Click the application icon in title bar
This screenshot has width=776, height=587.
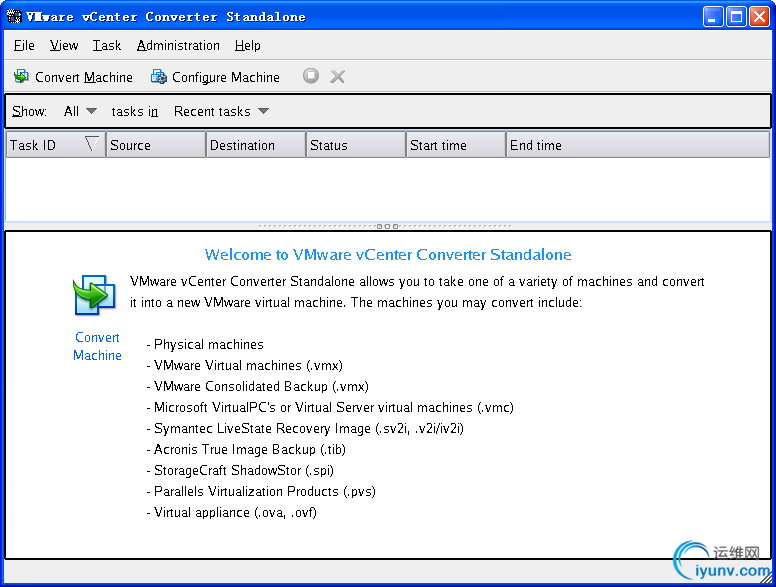point(14,16)
